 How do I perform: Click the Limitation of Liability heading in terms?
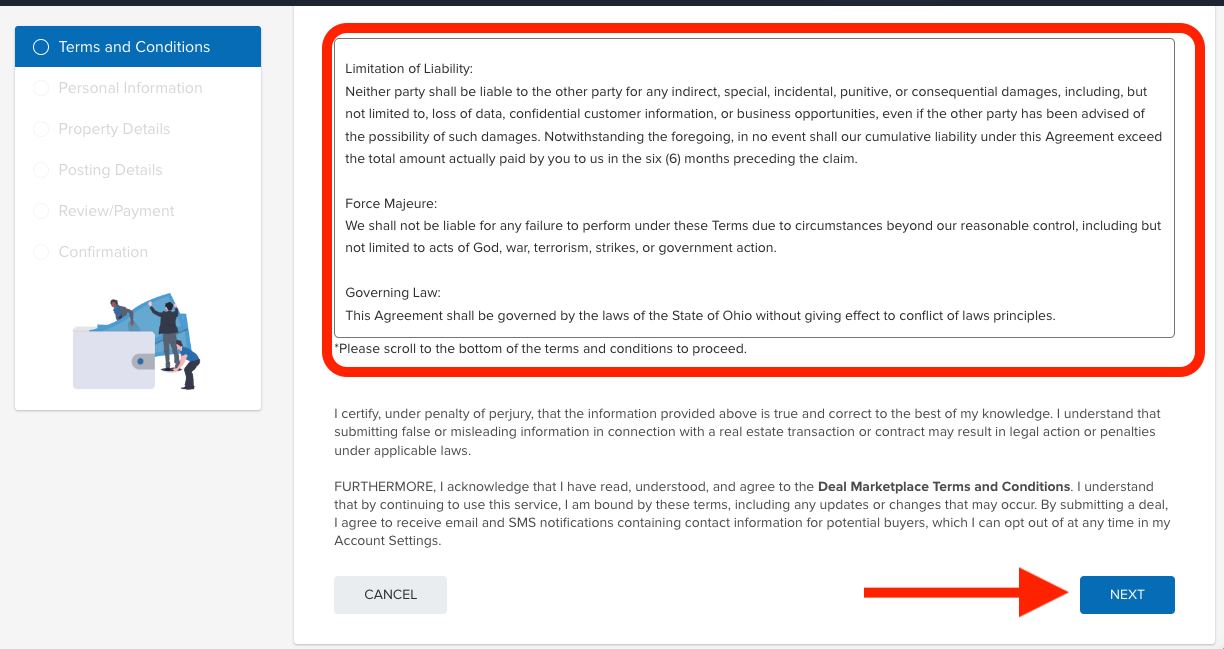(x=409, y=69)
